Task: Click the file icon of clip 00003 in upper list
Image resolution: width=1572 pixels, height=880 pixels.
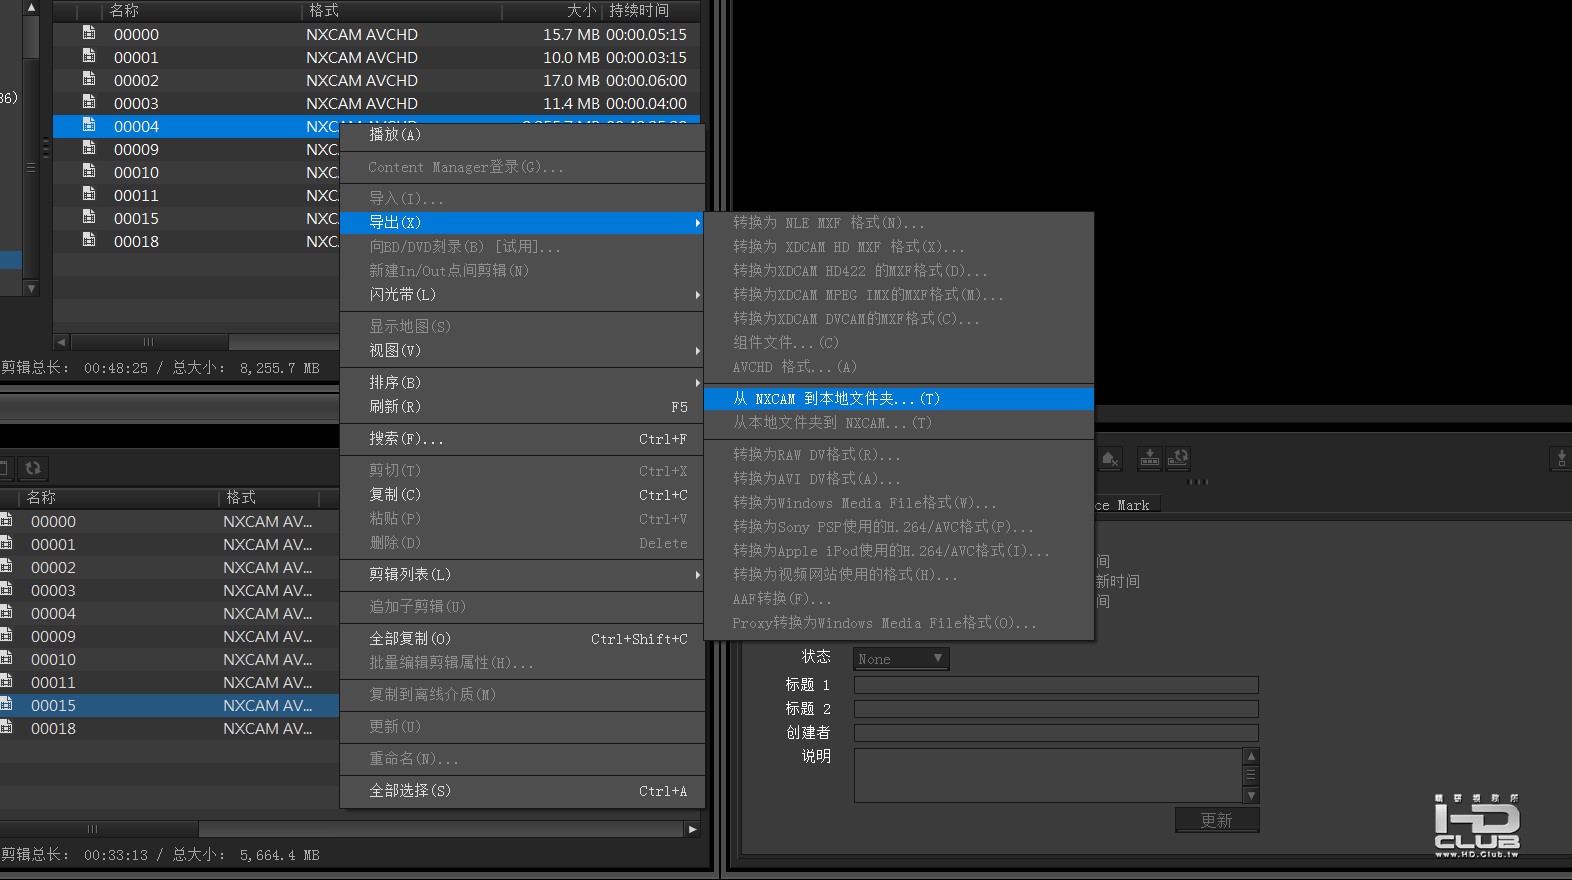Action: pyautogui.click(x=89, y=102)
